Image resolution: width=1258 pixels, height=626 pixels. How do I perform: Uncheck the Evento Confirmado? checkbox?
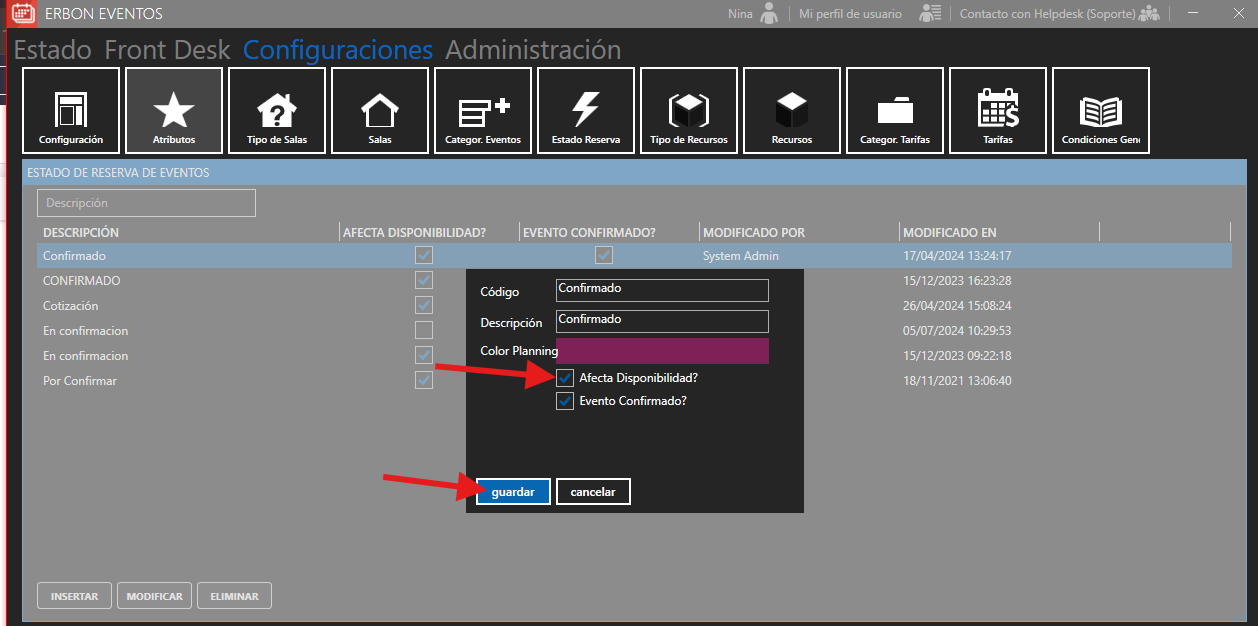coord(566,401)
